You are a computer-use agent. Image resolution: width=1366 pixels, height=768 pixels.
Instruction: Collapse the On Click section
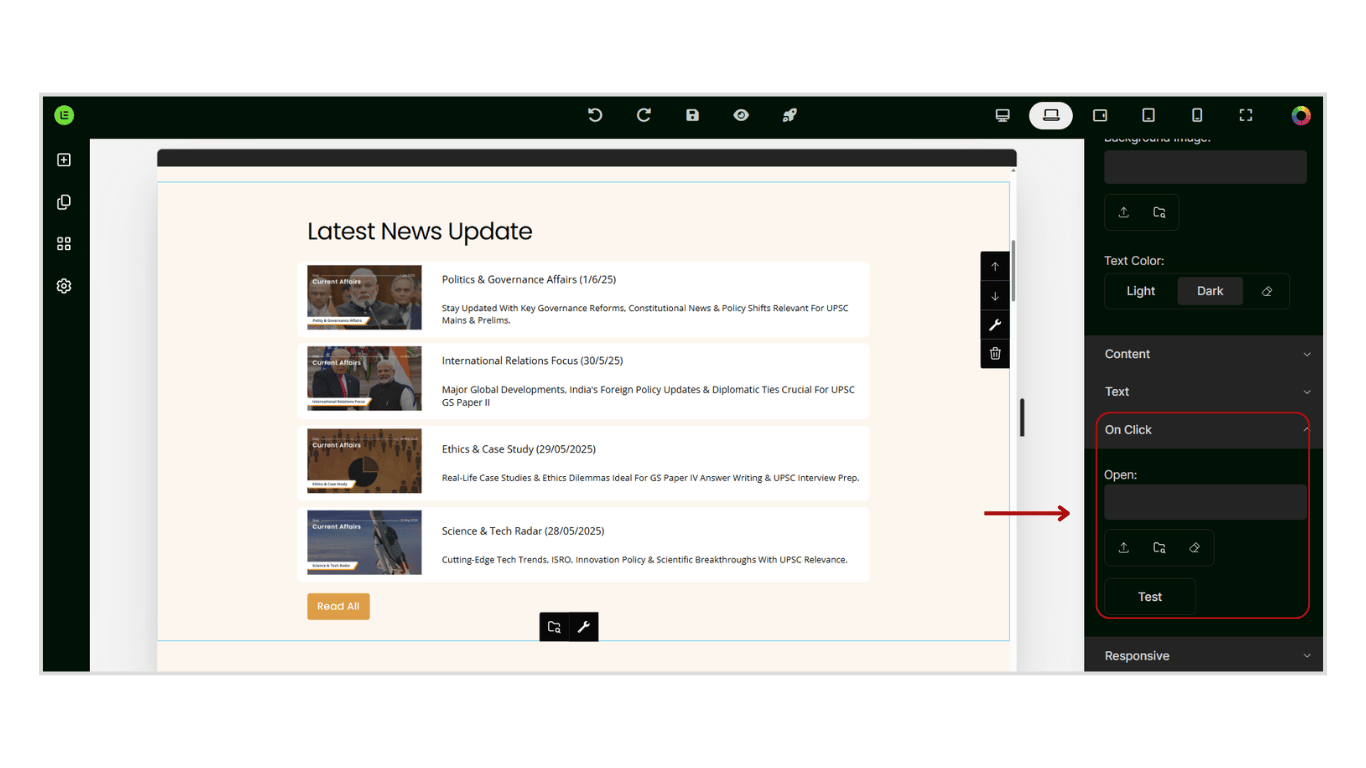pyautogui.click(x=1204, y=430)
